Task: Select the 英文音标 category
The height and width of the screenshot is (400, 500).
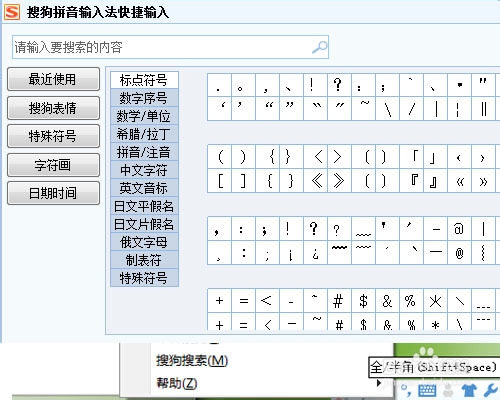Action: (x=144, y=188)
